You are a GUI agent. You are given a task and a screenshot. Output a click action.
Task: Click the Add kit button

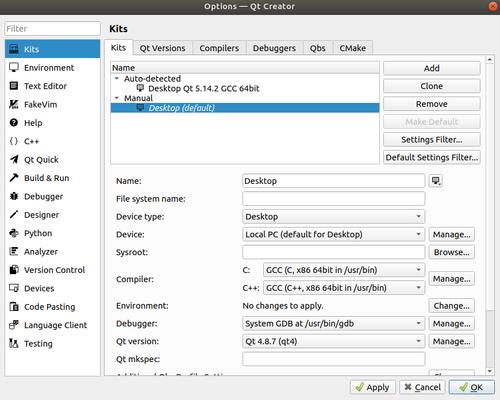pos(432,68)
